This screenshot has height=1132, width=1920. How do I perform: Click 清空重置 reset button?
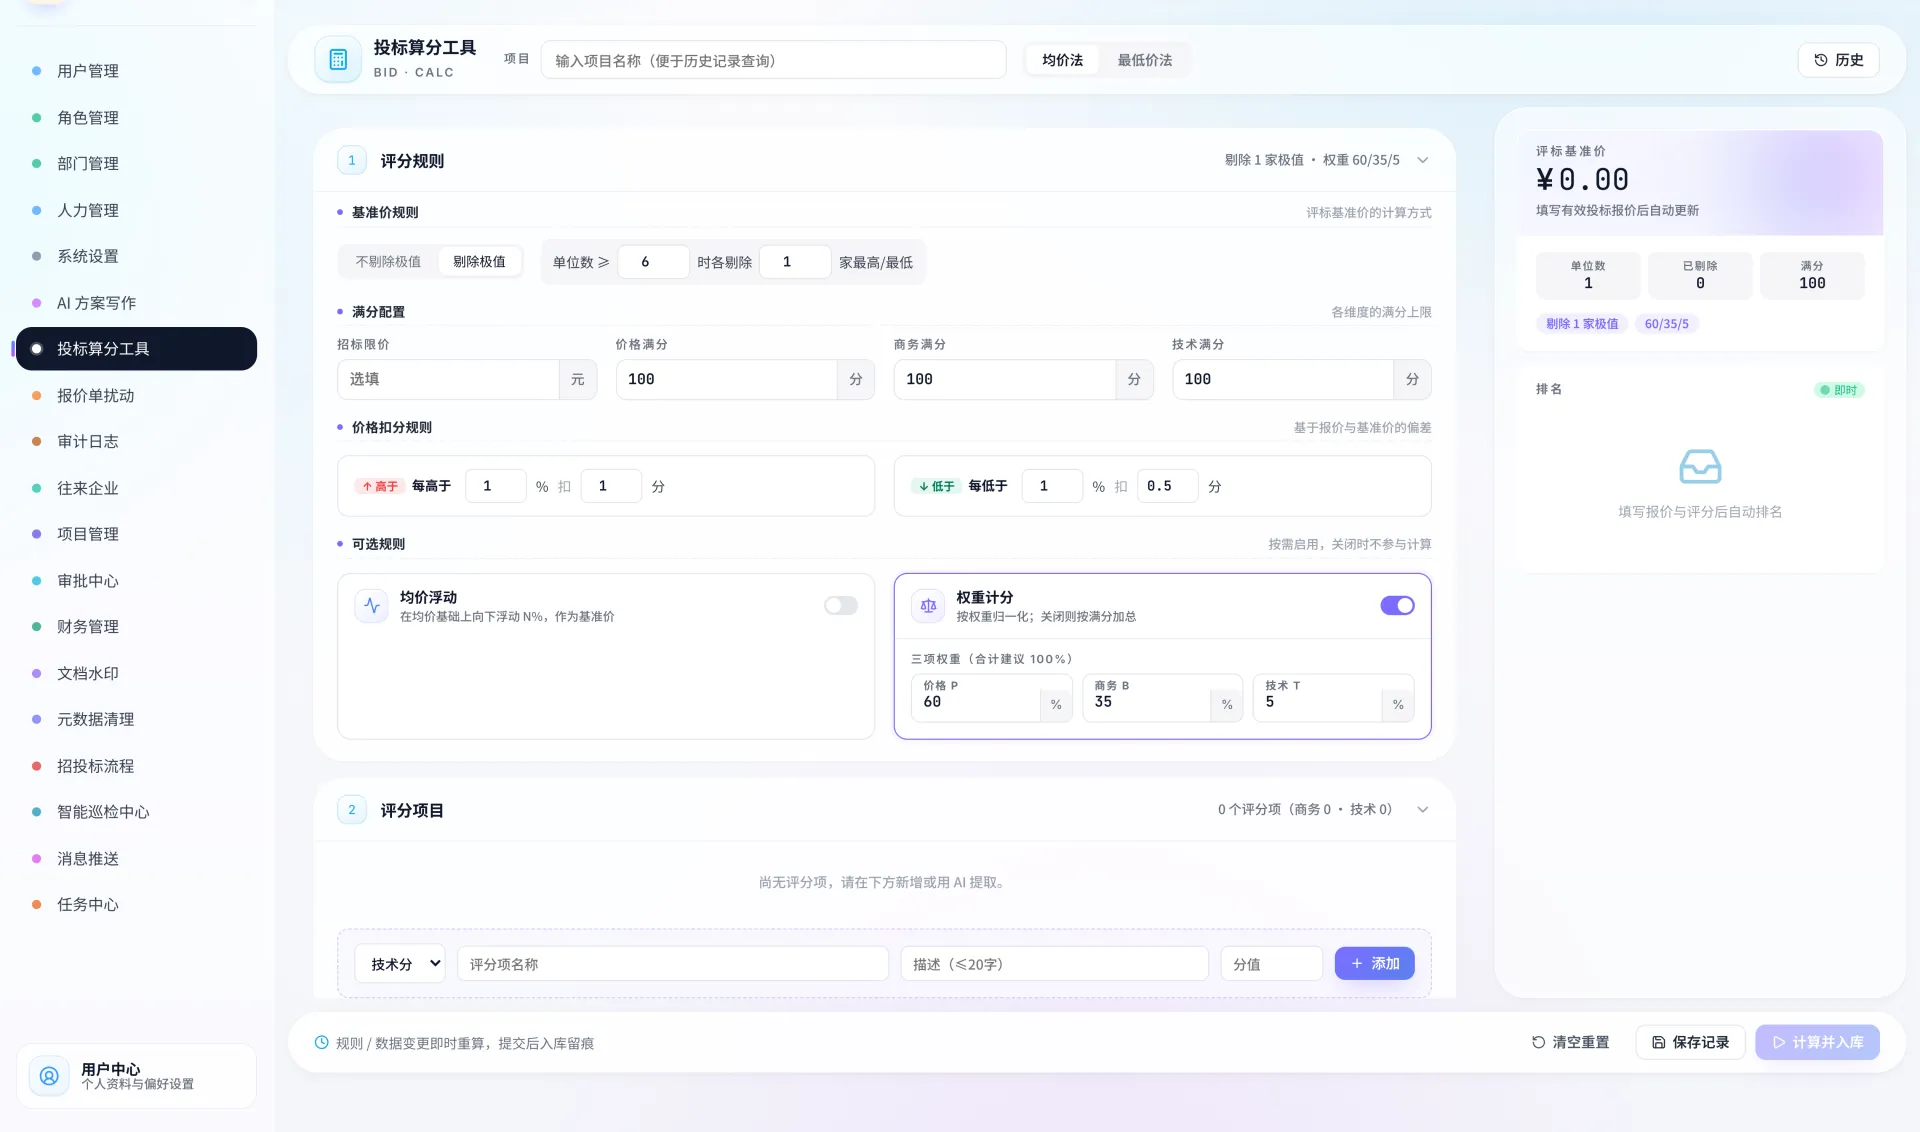pos(1571,1042)
